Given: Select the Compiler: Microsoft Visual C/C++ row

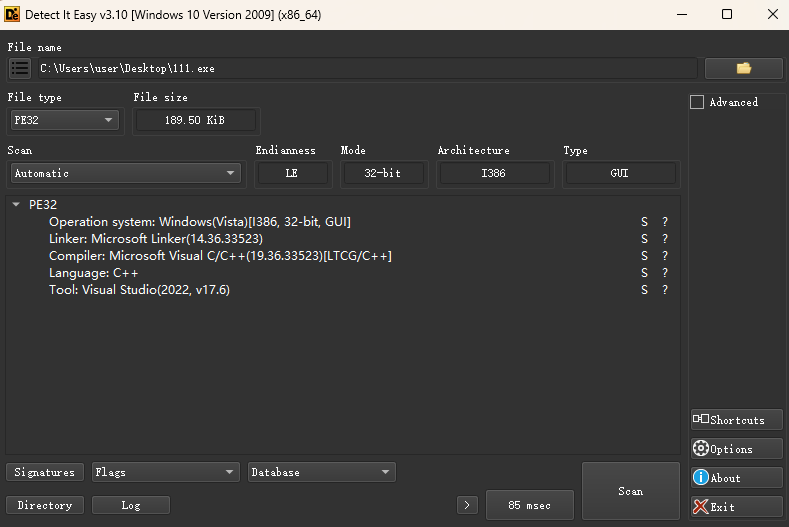Looking at the screenshot, I should pos(220,256).
